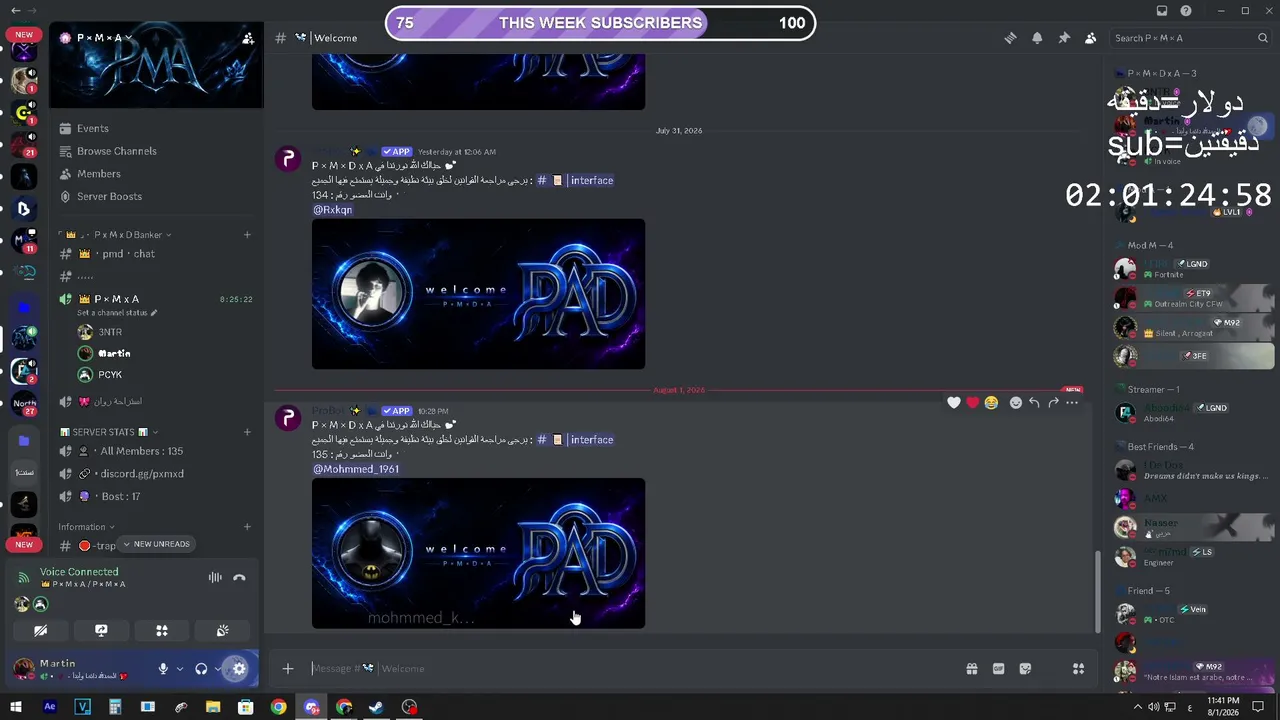Open the sticker picker
The image size is (1280, 720).
click(1025, 669)
